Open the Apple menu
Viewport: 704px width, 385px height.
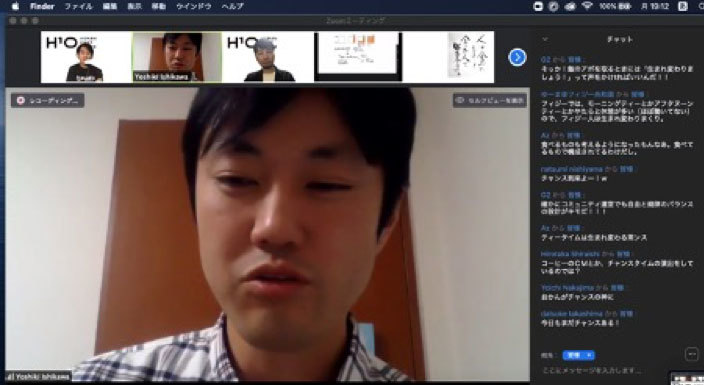pyautogui.click(x=15, y=6)
